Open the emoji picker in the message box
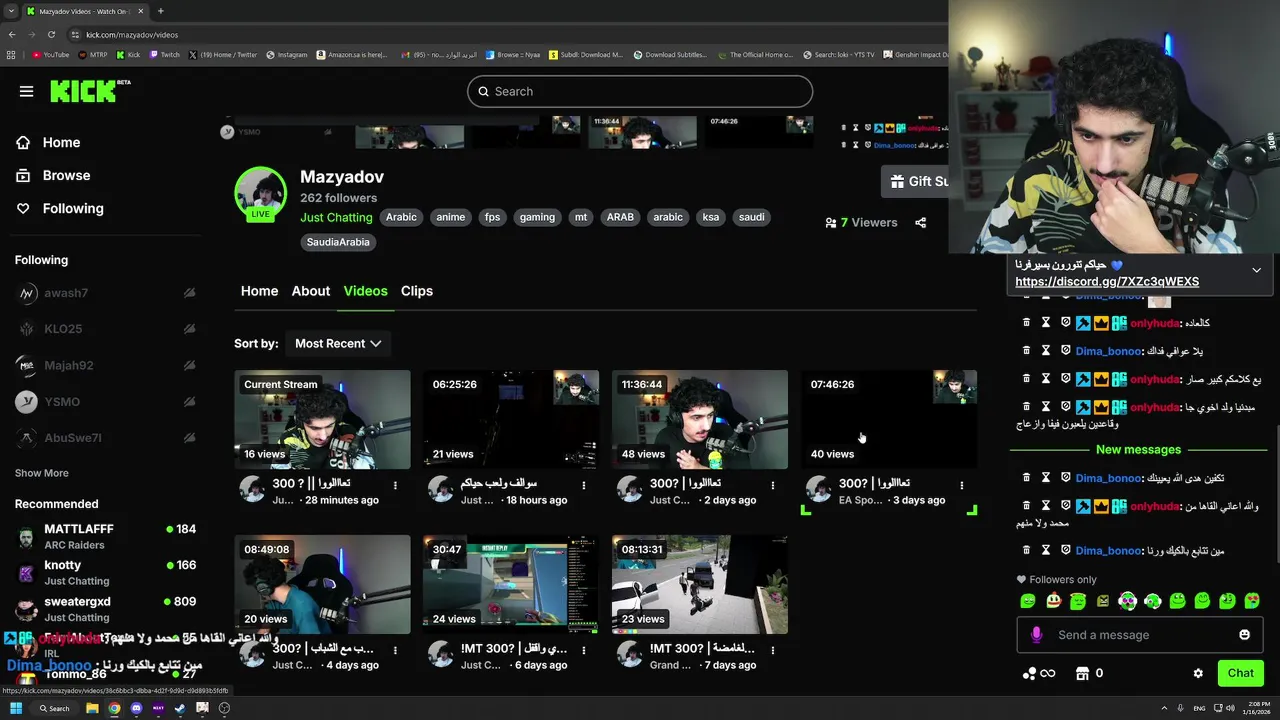Viewport: 1280px width, 720px height. coord(1244,635)
